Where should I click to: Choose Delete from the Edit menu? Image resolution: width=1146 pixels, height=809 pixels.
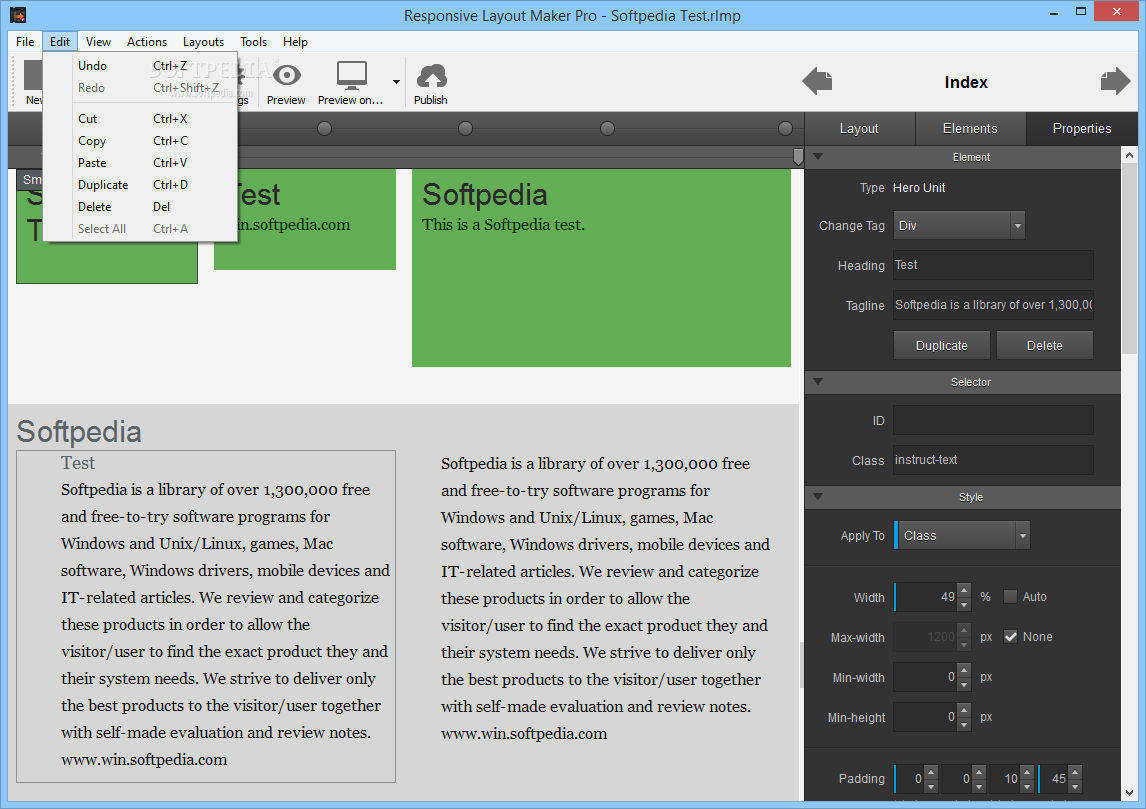(x=140, y=206)
